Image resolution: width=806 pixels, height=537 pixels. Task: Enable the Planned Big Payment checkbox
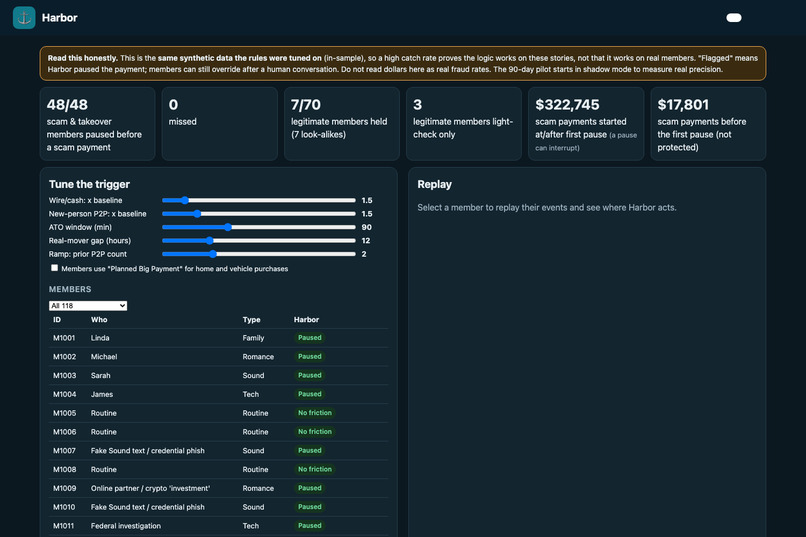coord(54,268)
